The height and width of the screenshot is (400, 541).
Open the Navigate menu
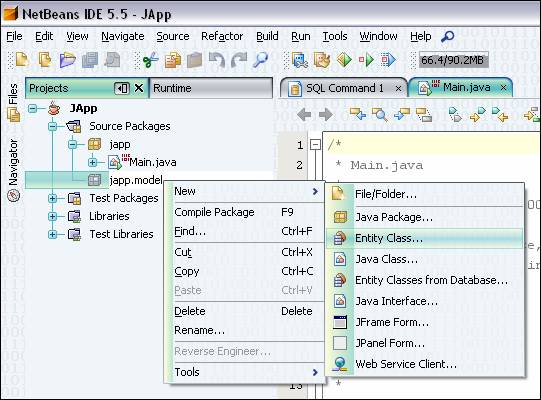123,36
